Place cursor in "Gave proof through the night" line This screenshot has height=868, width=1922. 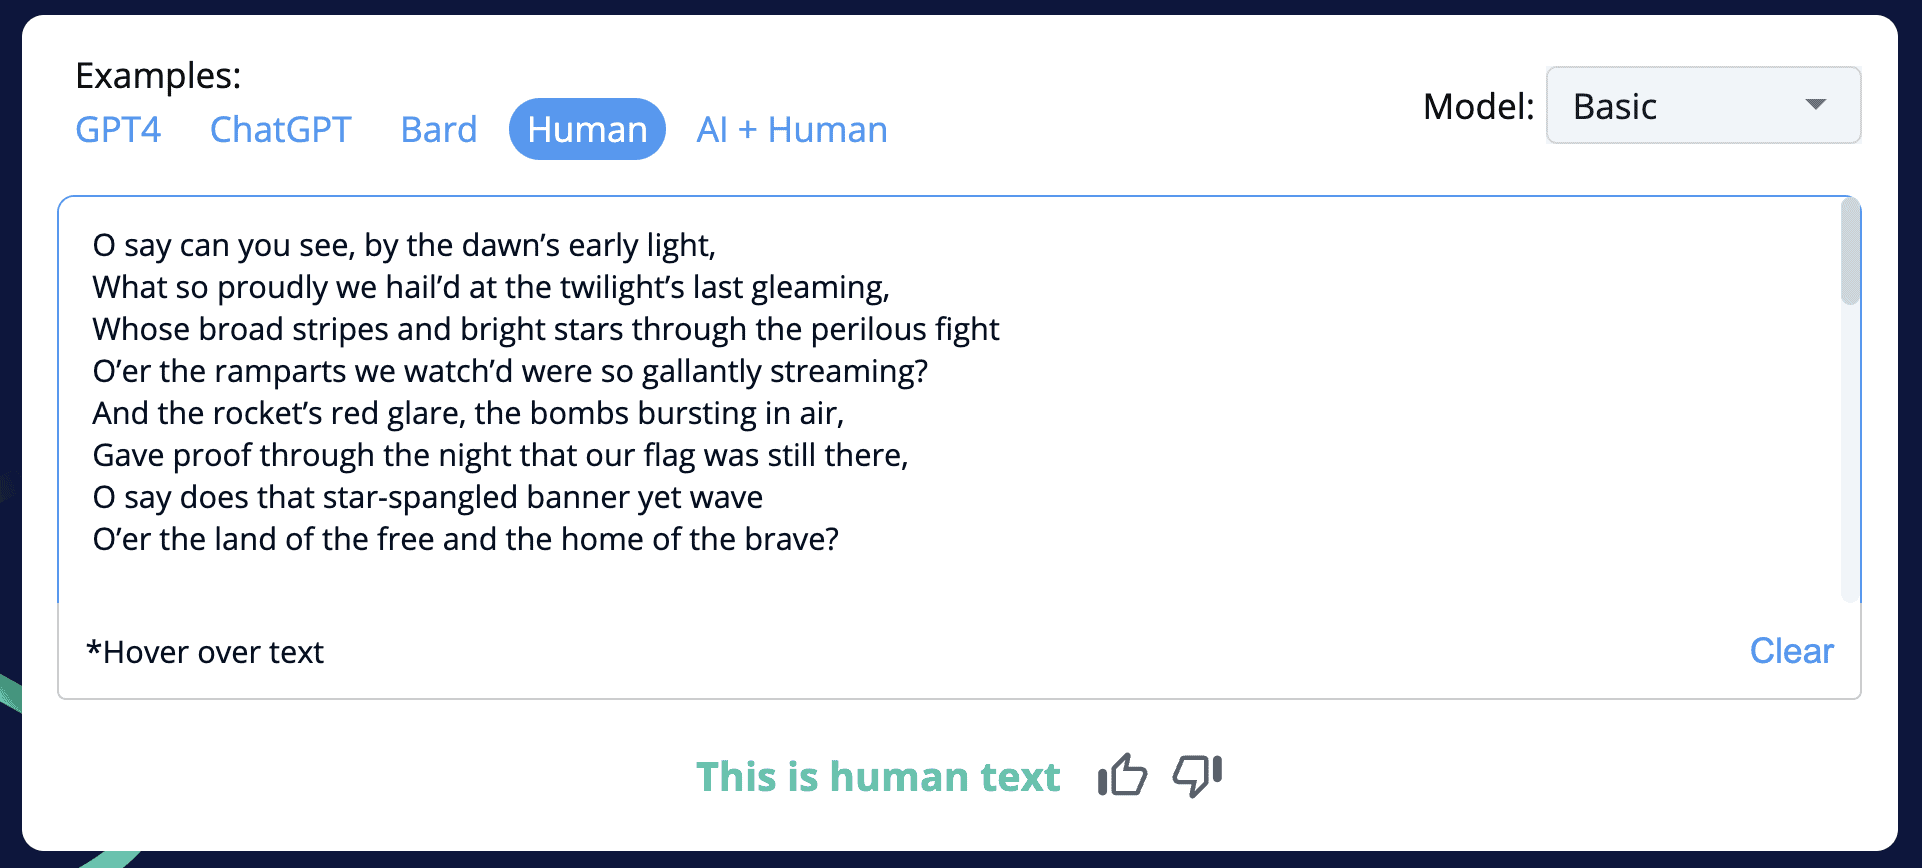[500, 455]
